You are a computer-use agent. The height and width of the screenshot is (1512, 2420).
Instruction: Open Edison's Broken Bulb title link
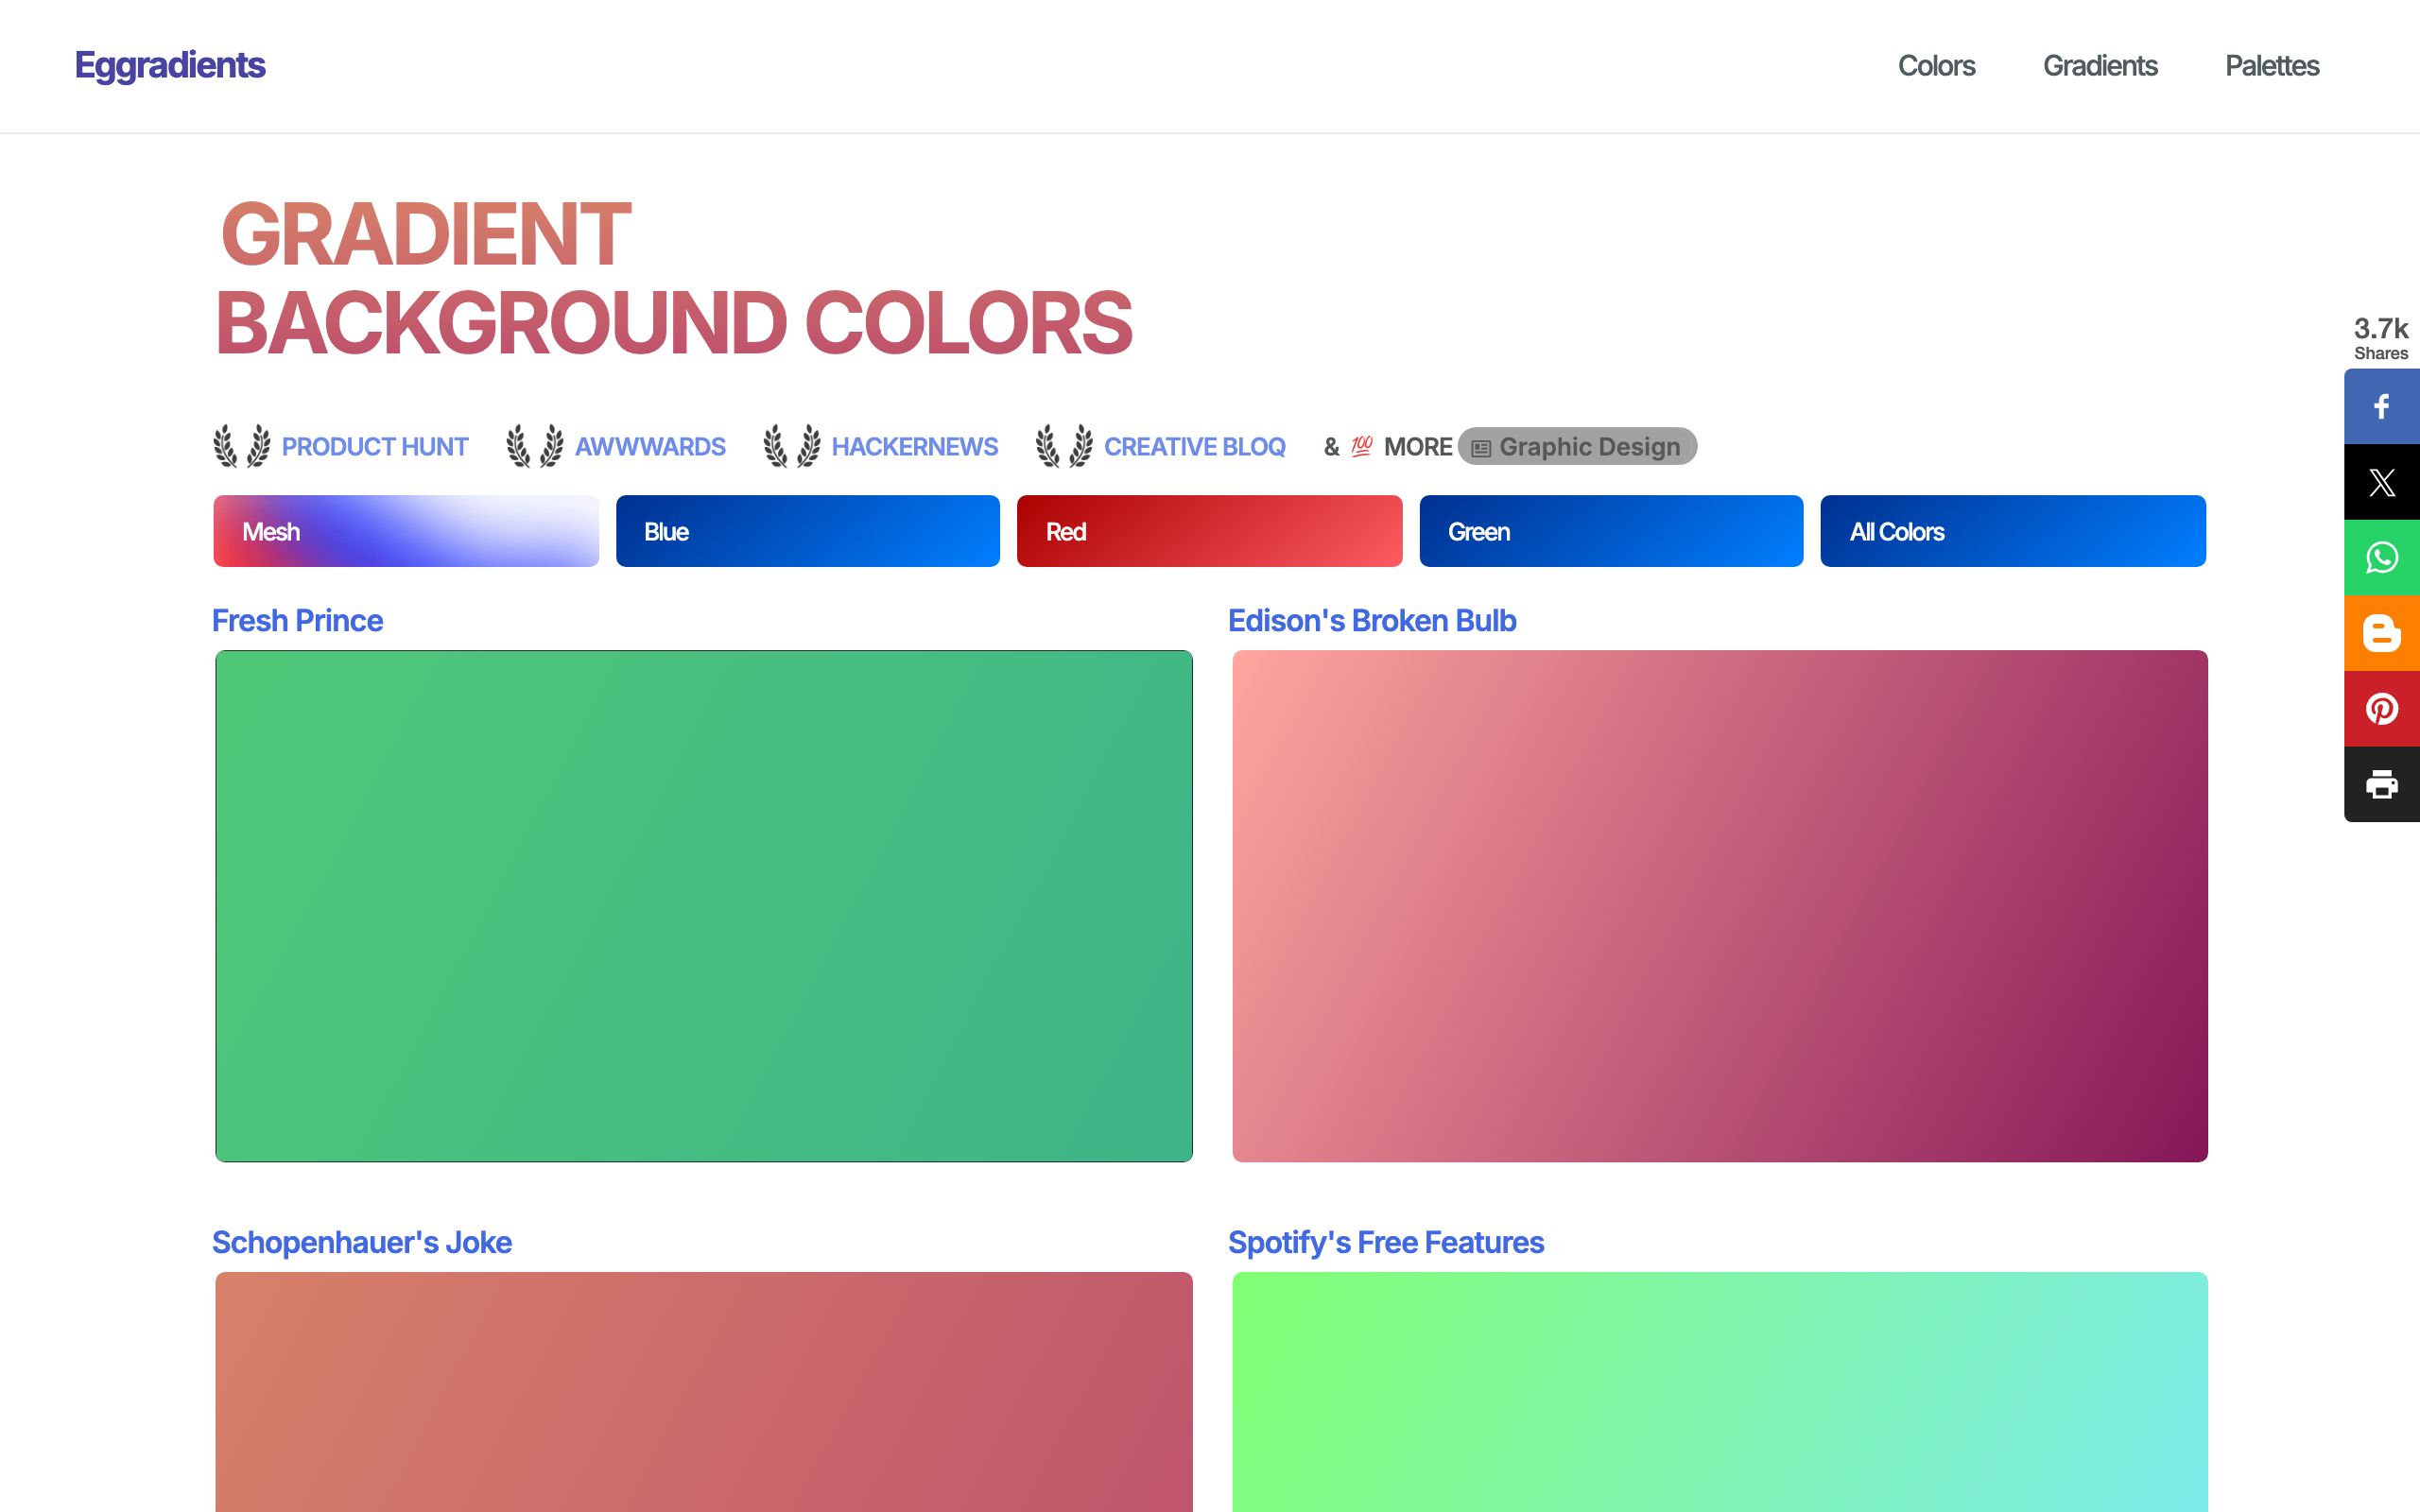[x=1372, y=621]
